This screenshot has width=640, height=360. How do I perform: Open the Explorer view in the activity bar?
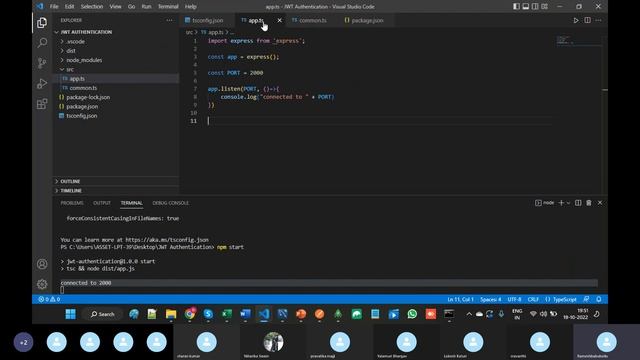click(42, 23)
